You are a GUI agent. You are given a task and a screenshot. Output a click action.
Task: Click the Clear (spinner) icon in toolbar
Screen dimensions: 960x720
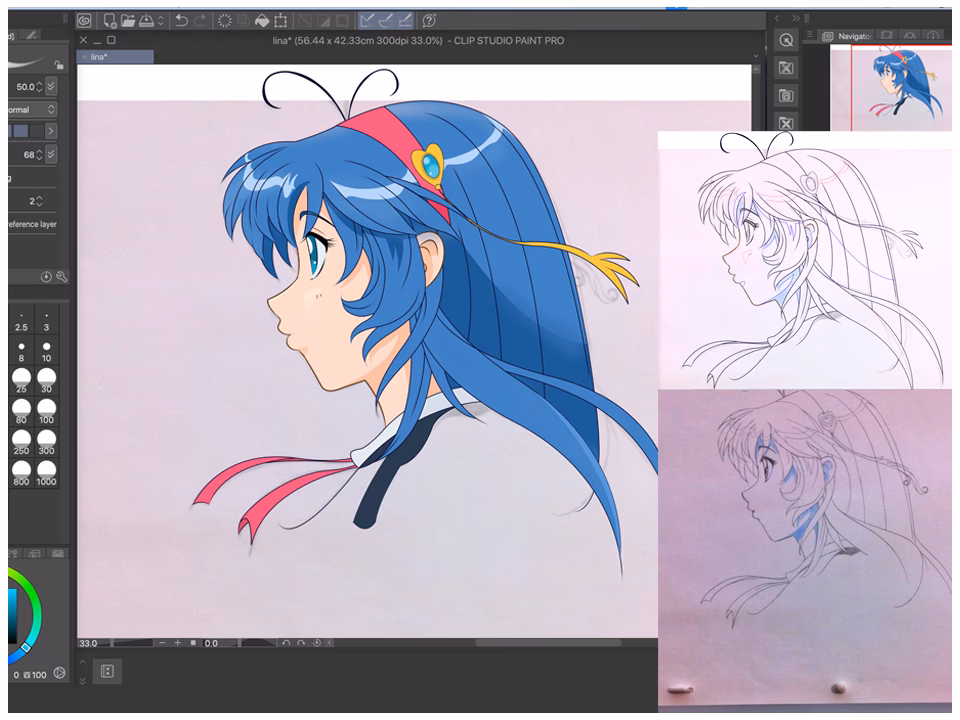[224, 20]
